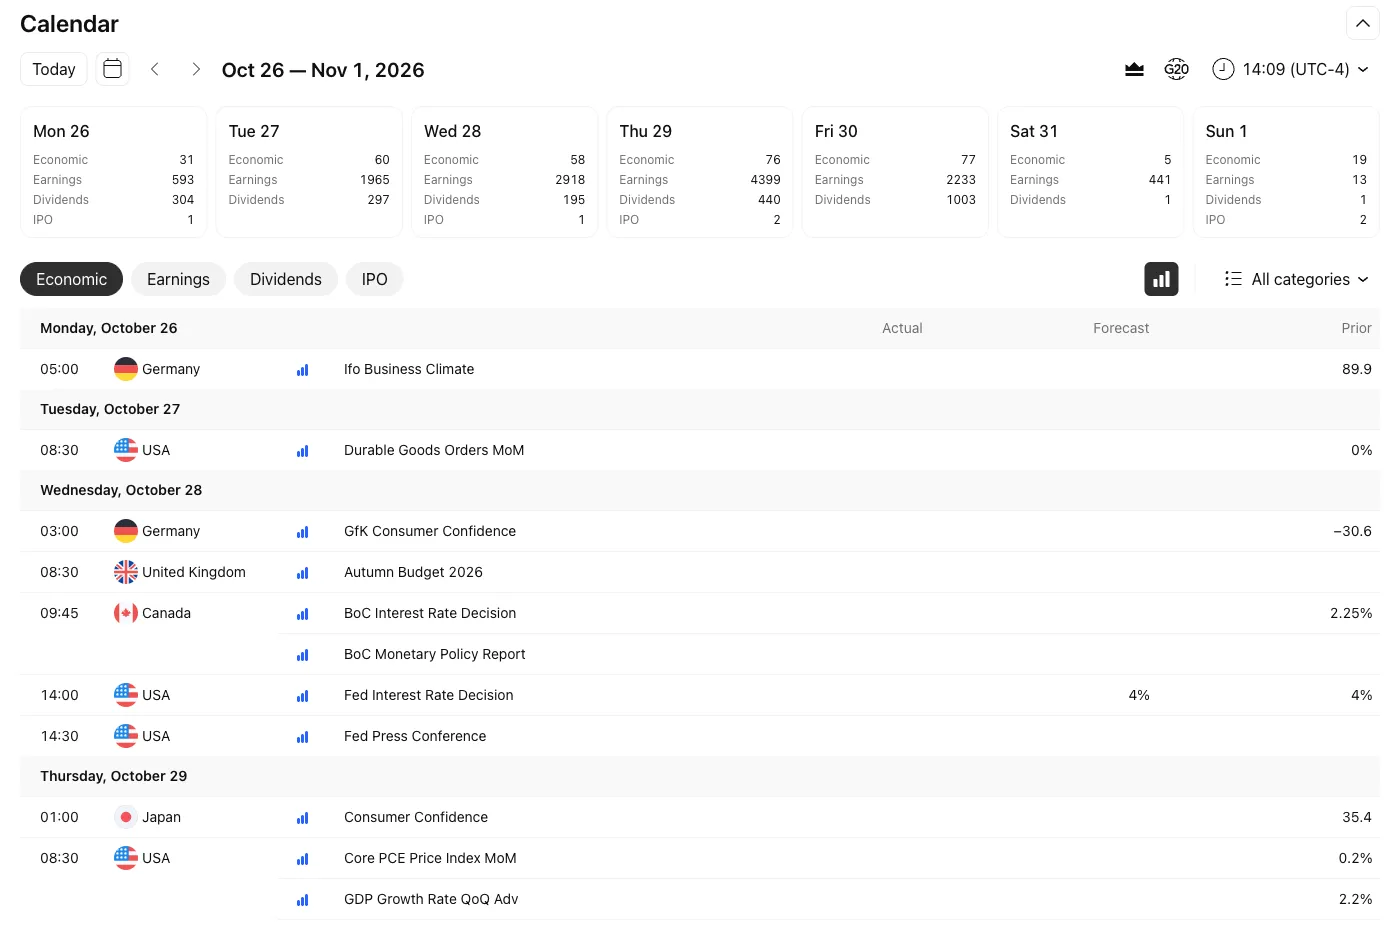Image resolution: width=1400 pixels, height=930 pixels.
Task: Switch to the Earnings tab
Action: [x=178, y=279]
